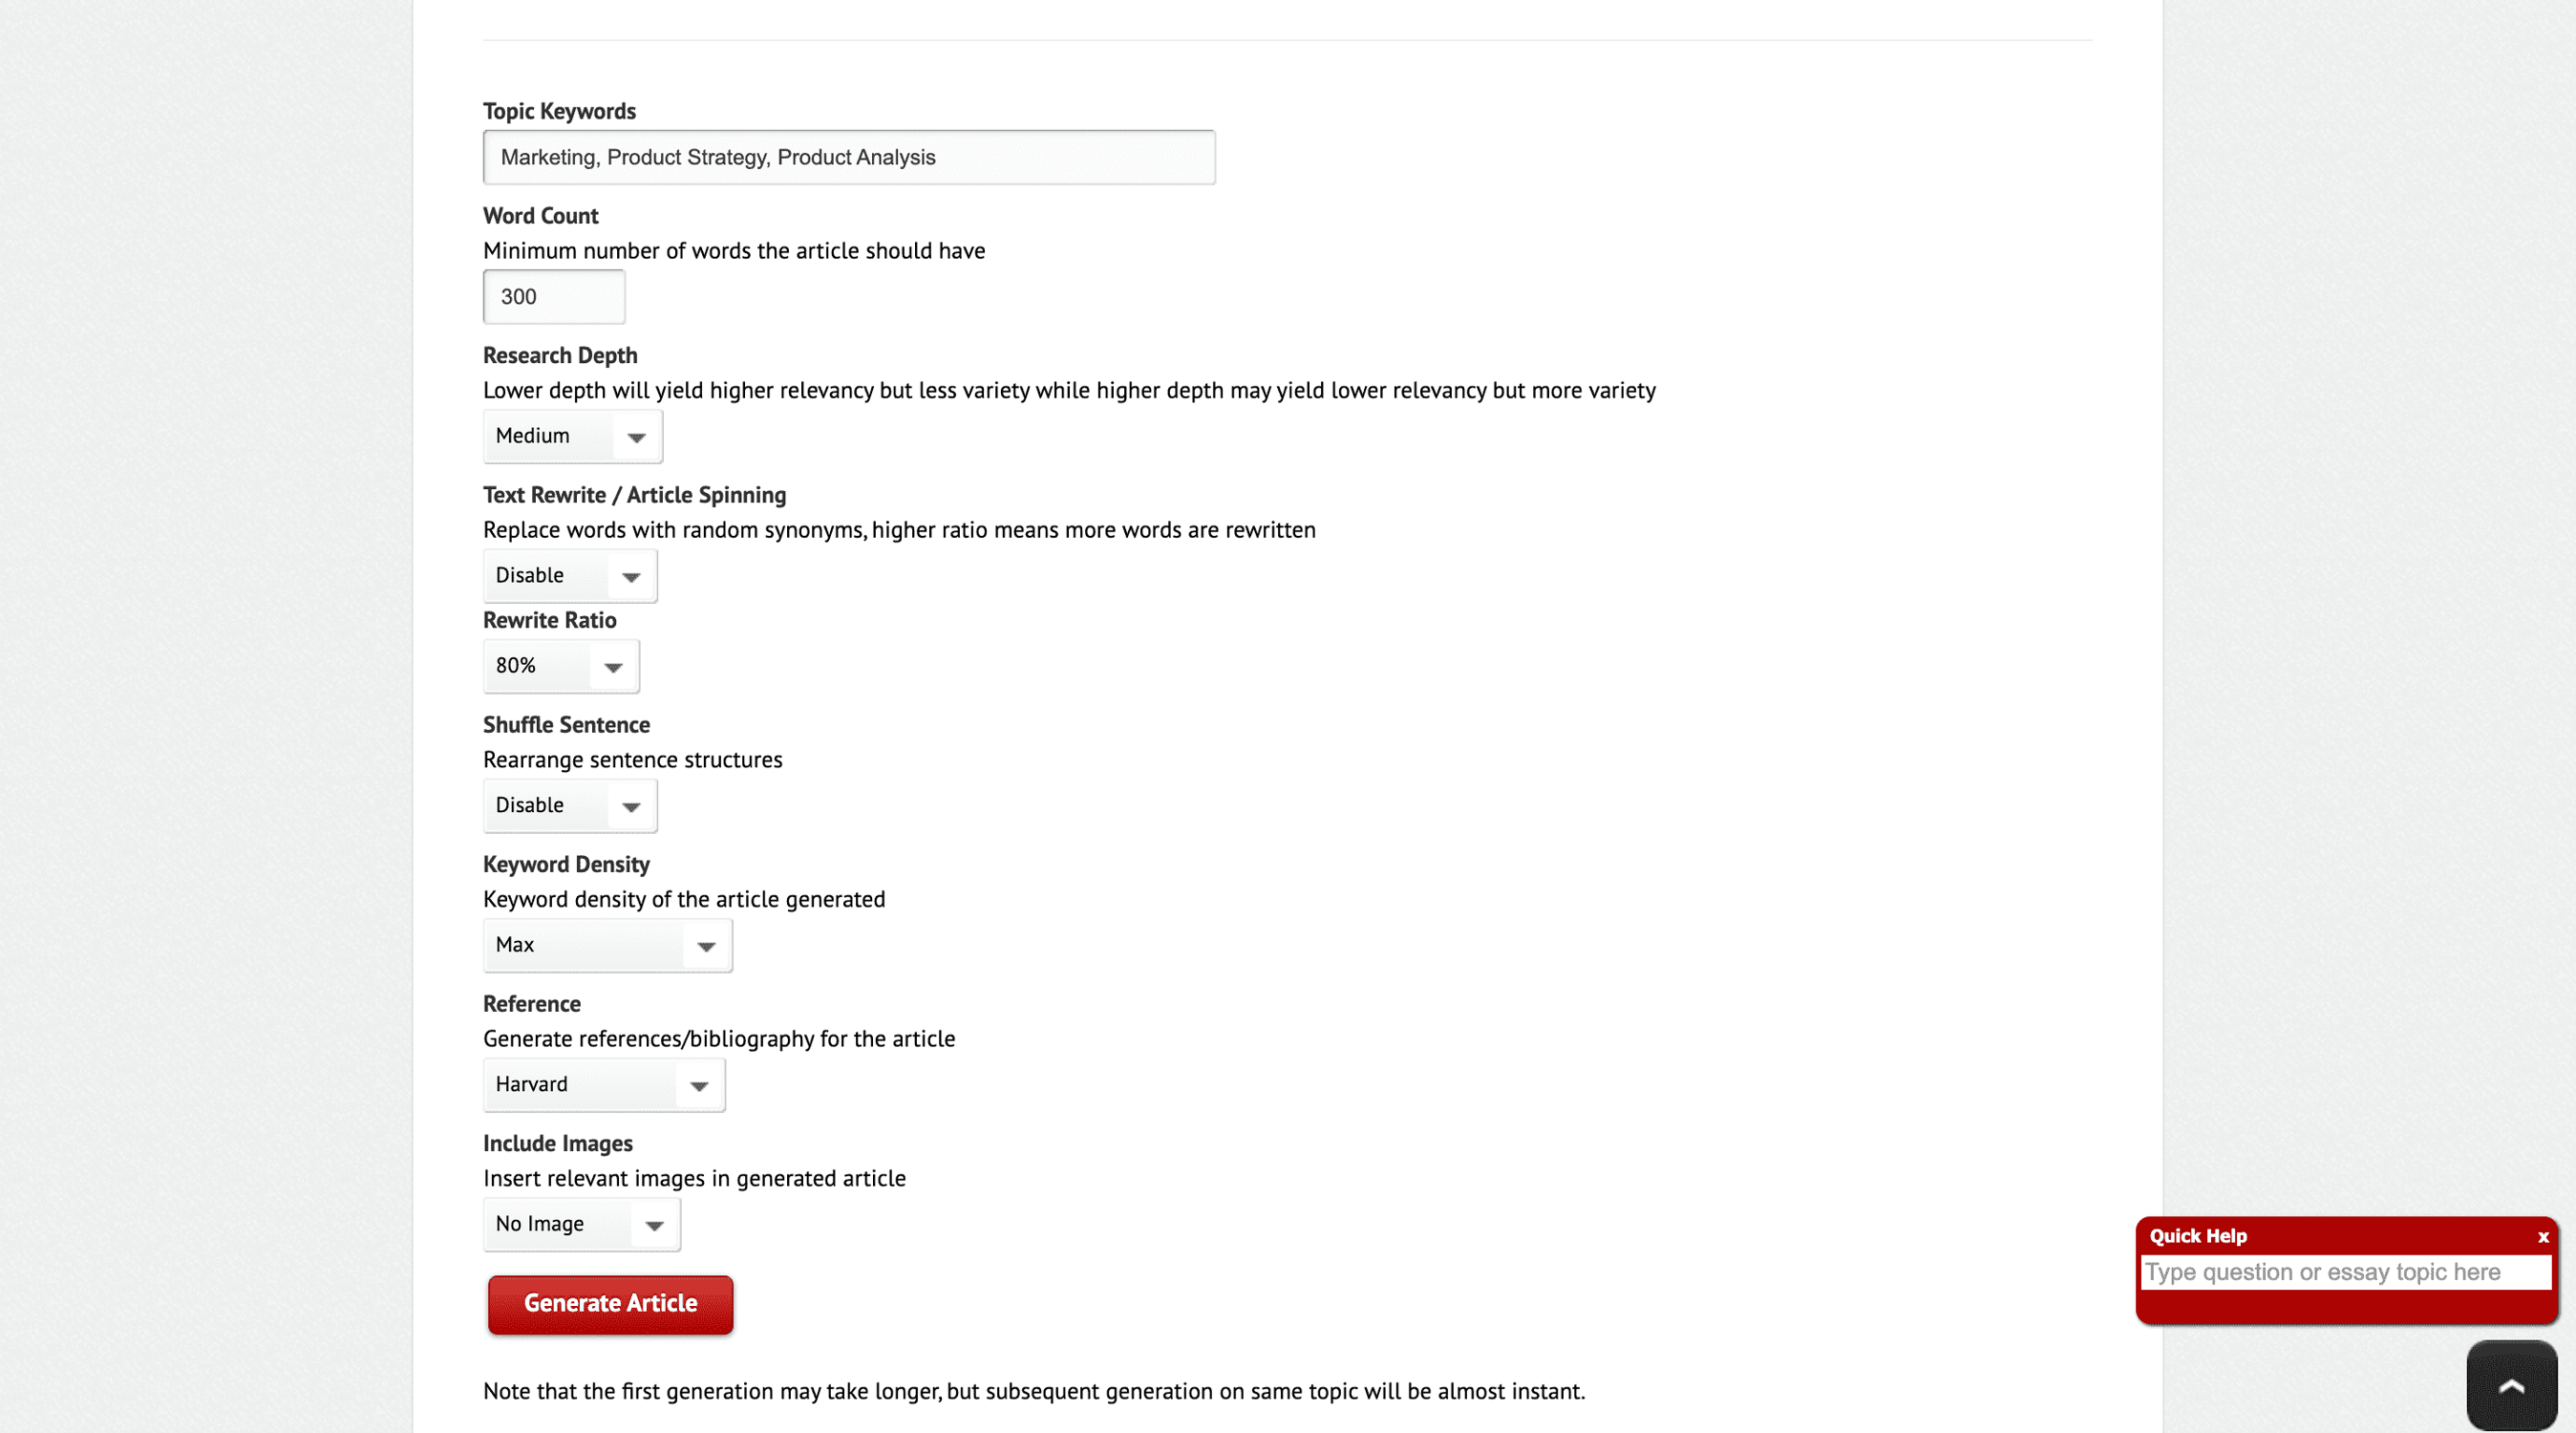This screenshot has height=1433, width=2576.
Task: Click the Quick Help question input
Action: [2346, 1272]
